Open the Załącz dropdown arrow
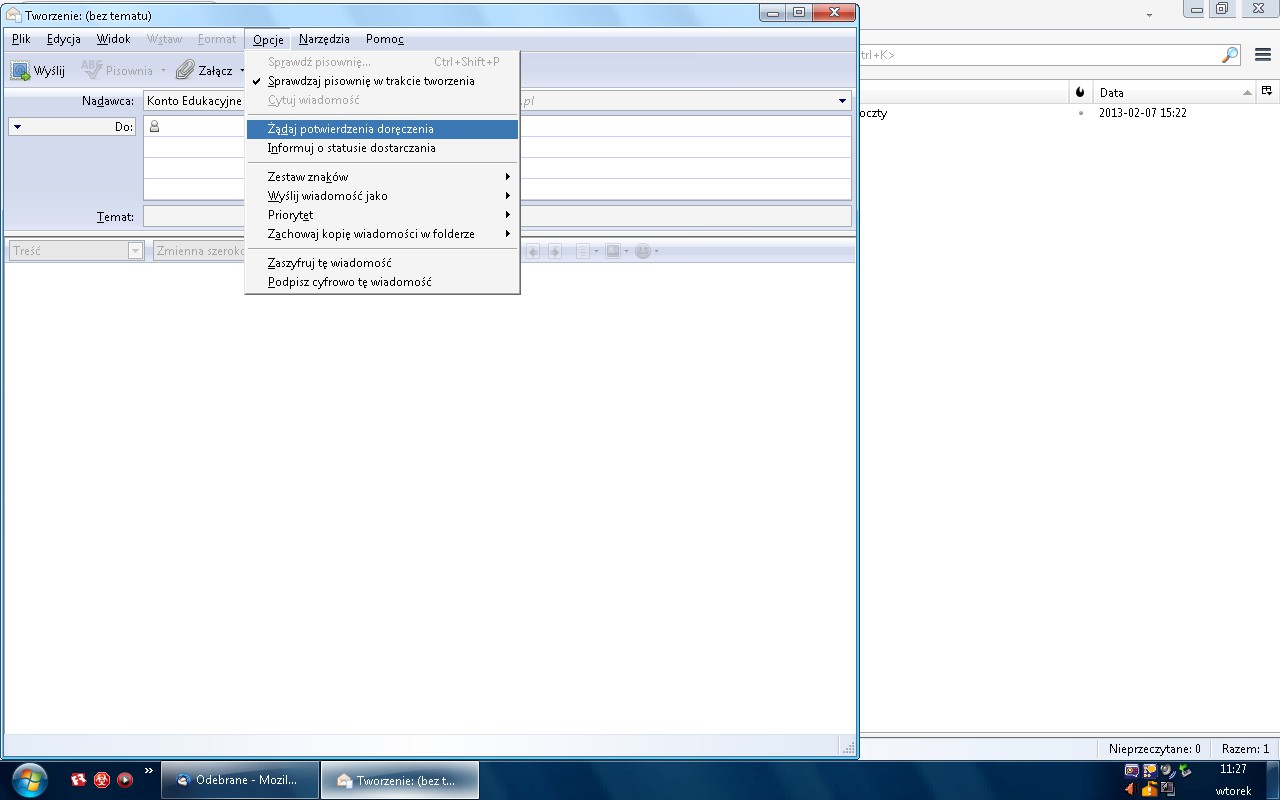 (x=242, y=71)
